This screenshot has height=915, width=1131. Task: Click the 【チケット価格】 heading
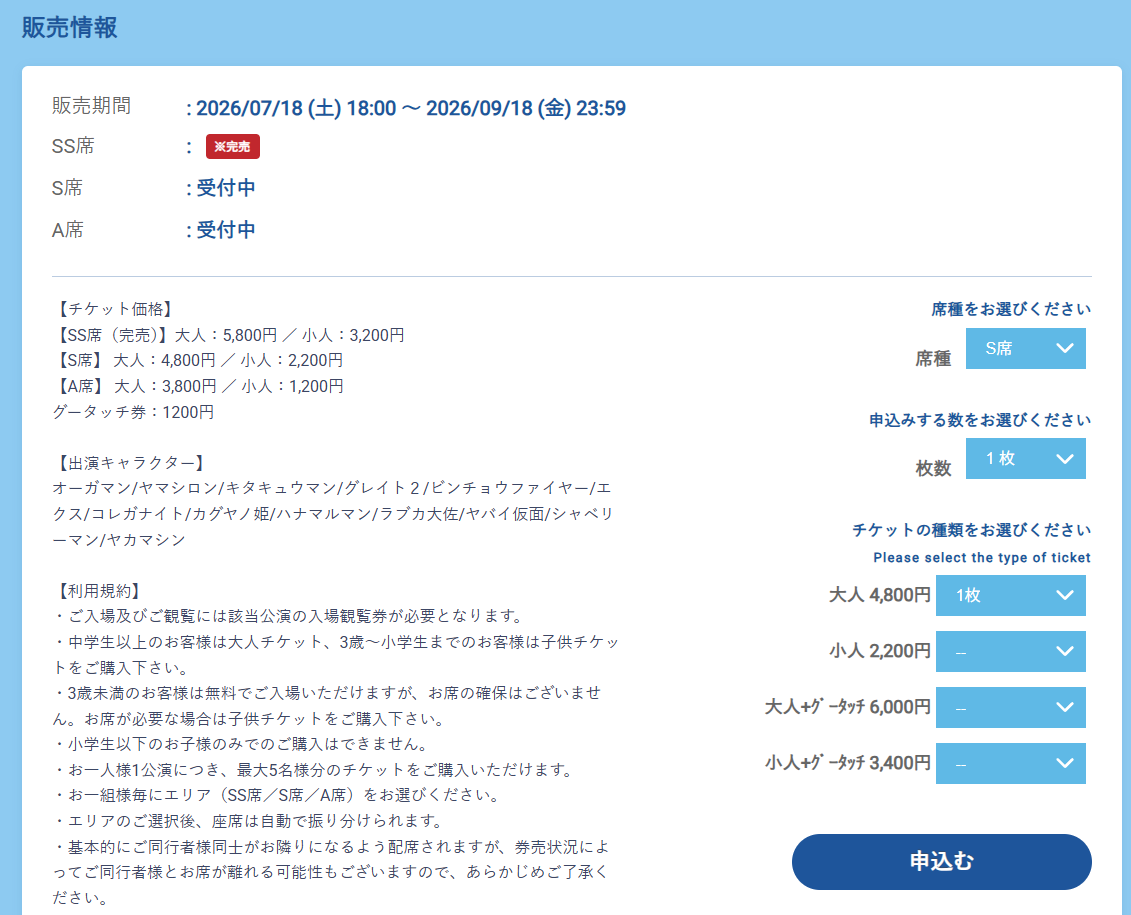pyautogui.click(x=114, y=309)
